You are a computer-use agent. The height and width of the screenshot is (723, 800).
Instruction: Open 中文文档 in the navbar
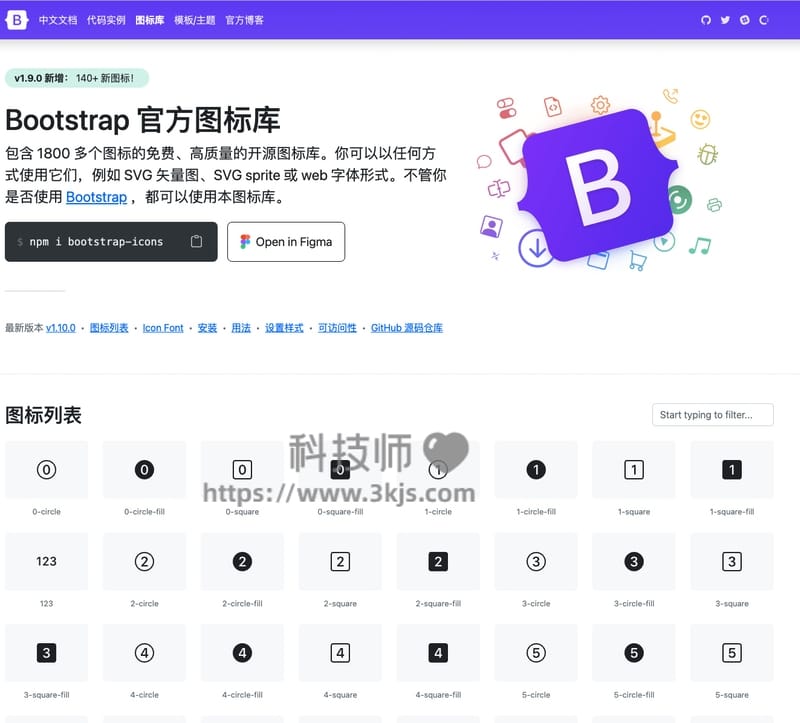click(58, 20)
